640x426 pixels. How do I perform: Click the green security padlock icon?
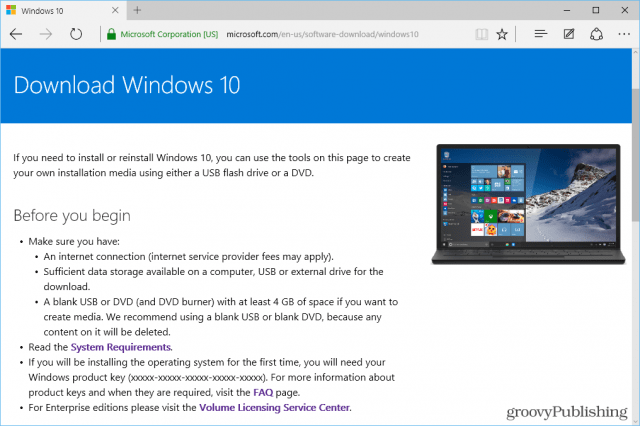click(111, 34)
